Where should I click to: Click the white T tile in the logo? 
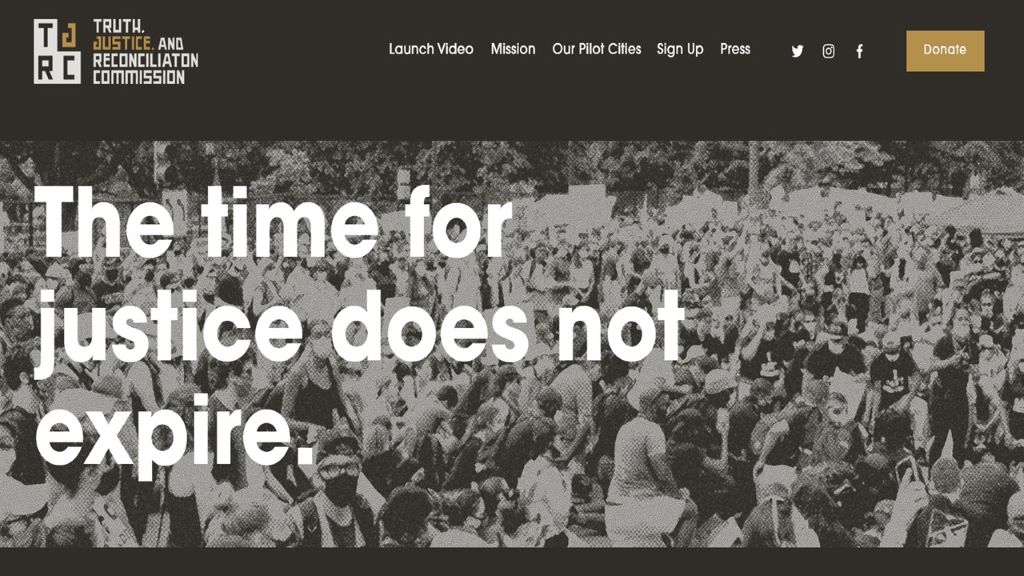[45, 35]
